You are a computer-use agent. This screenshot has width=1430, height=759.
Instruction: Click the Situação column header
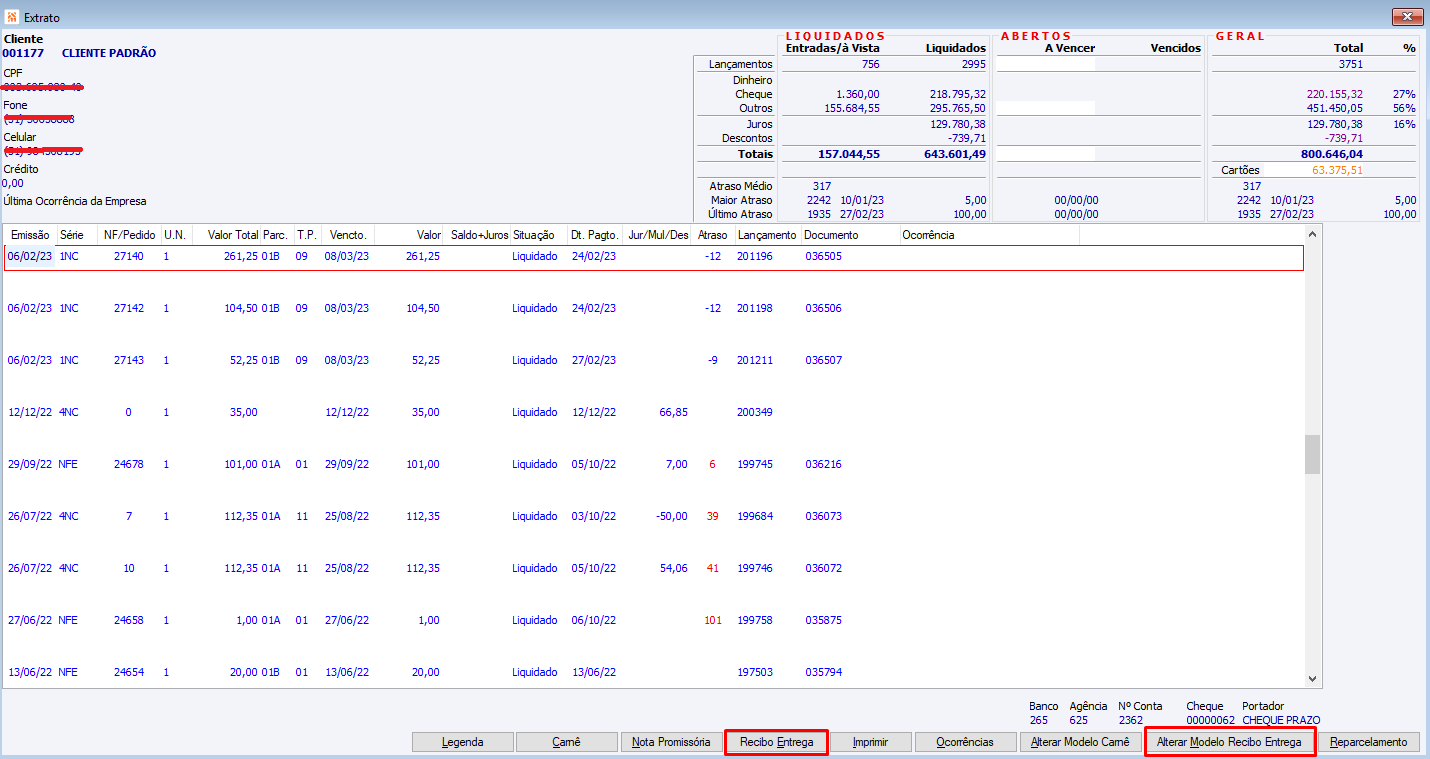click(533, 235)
